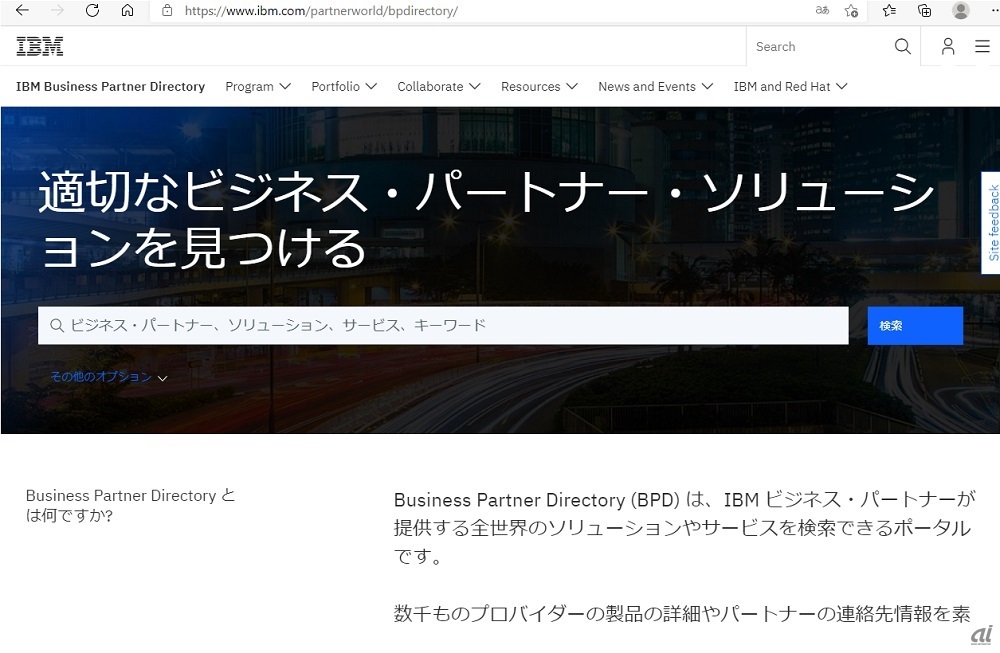
Task: Click the blue 検索 button
Action: tap(915, 326)
